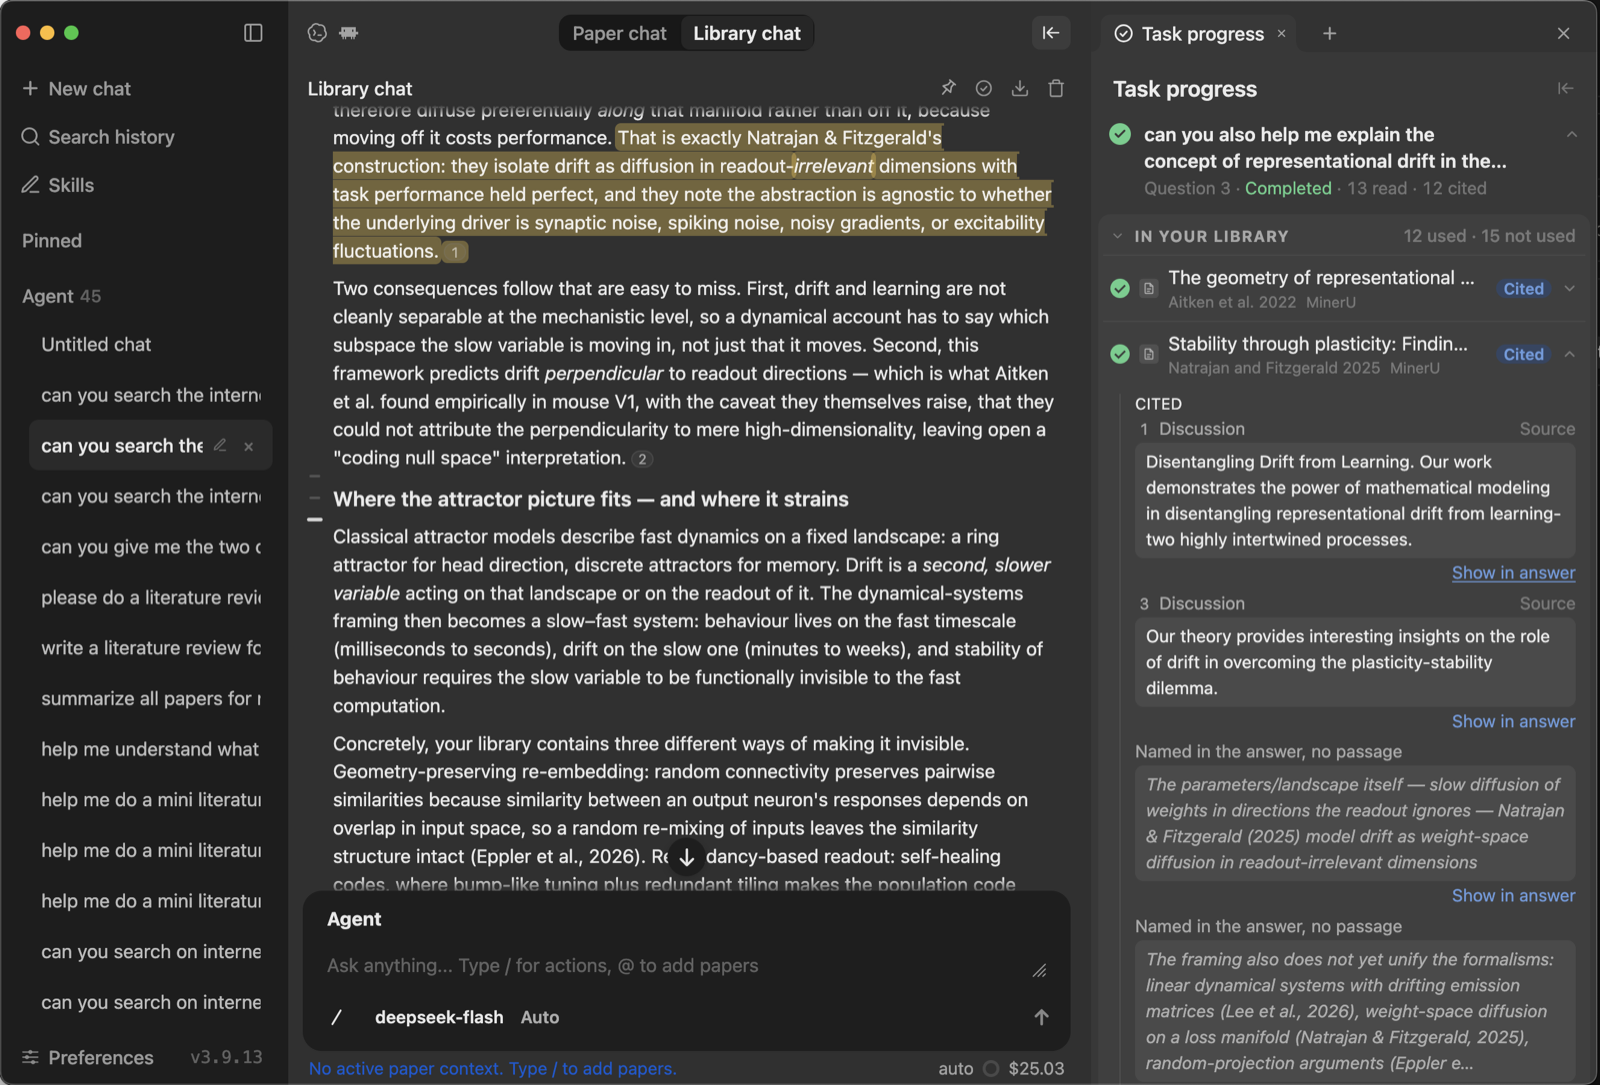Close the Task progress tab
The width and height of the screenshot is (1600, 1085).
pyautogui.click(x=1281, y=33)
